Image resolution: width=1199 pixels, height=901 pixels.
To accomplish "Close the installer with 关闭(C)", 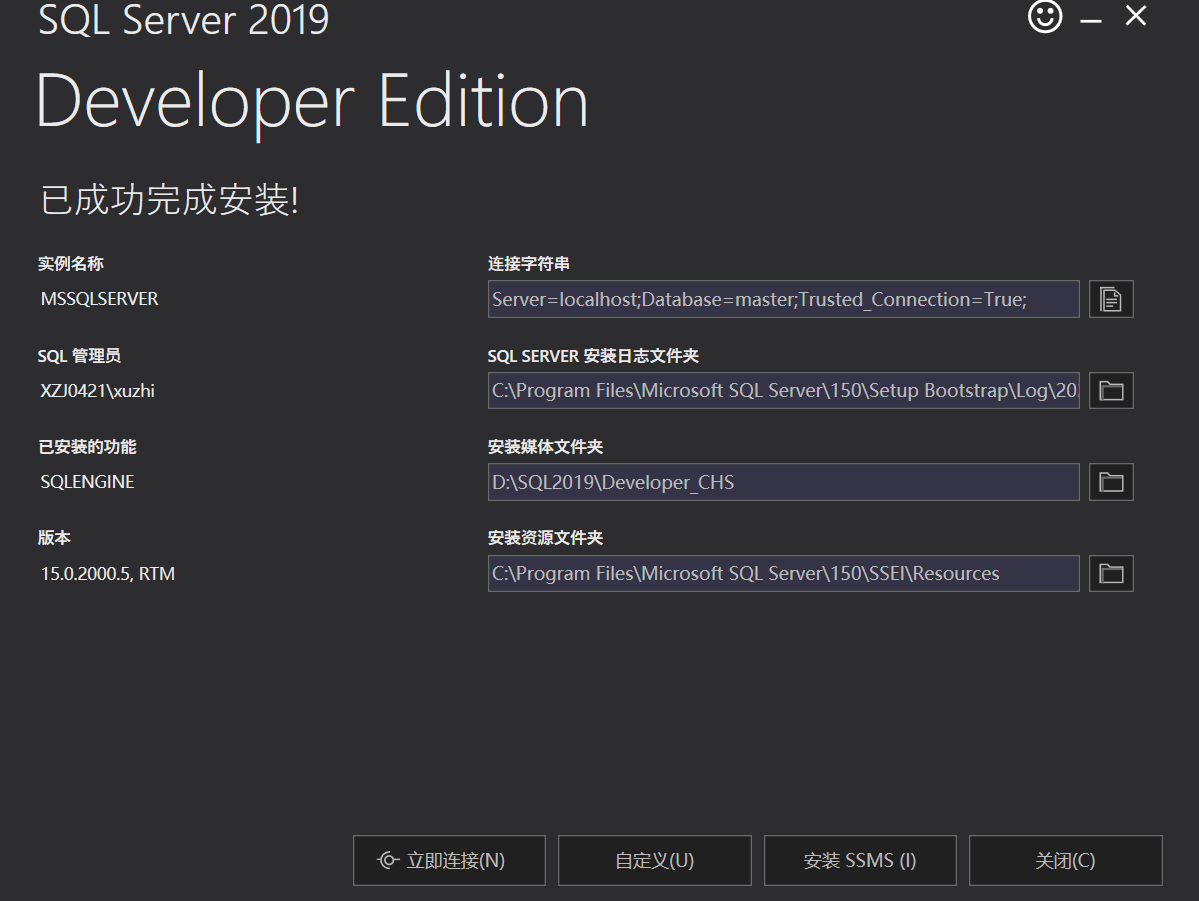I will [1065, 860].
